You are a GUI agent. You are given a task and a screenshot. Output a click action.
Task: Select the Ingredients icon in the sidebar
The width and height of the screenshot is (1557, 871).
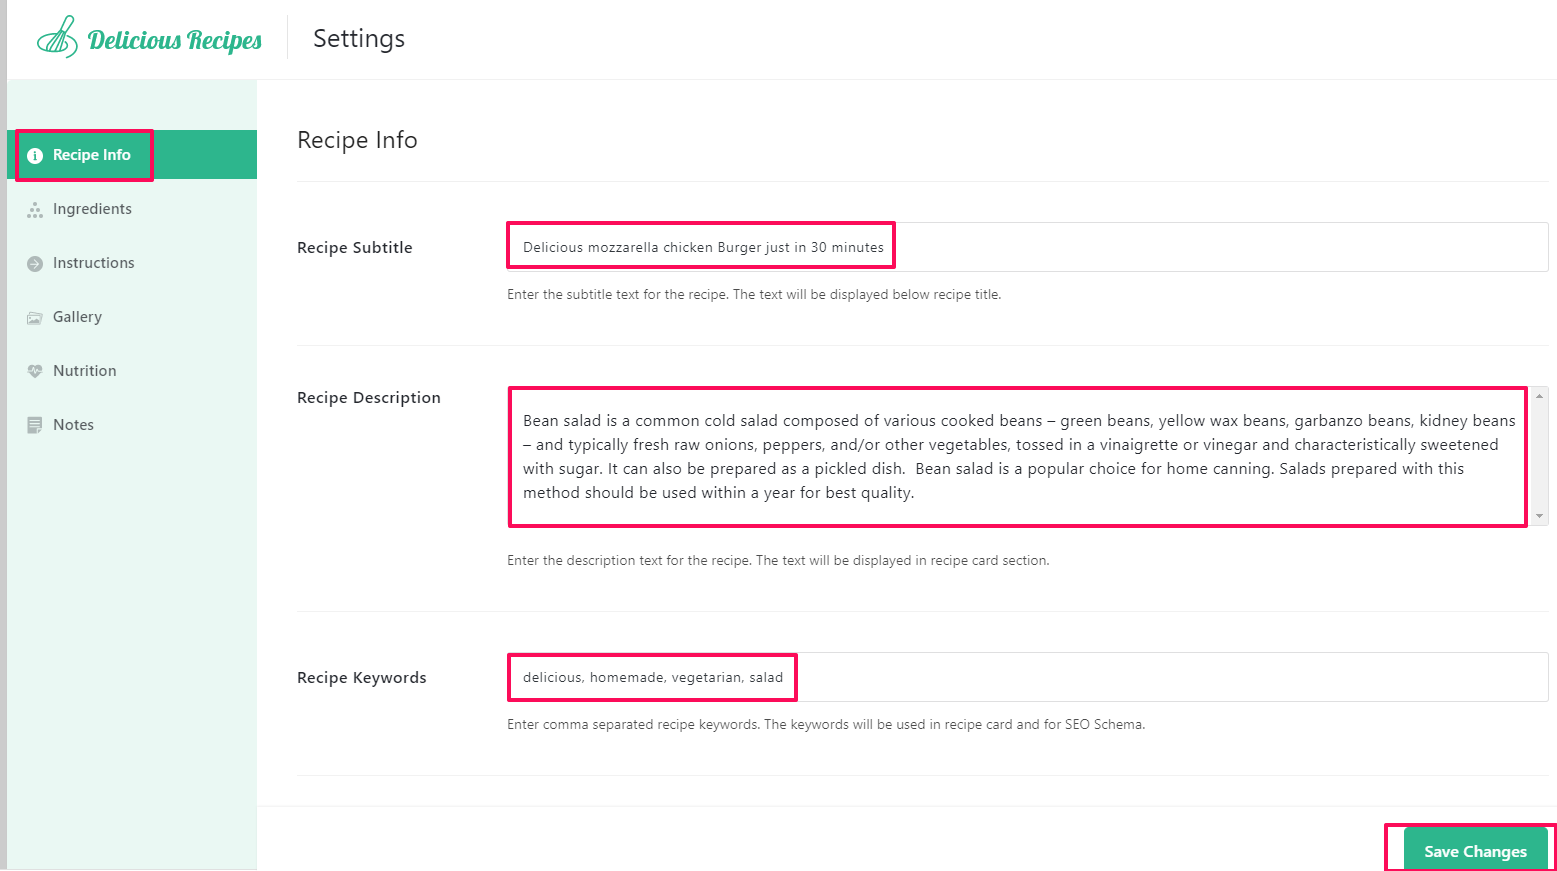[35, 208]
